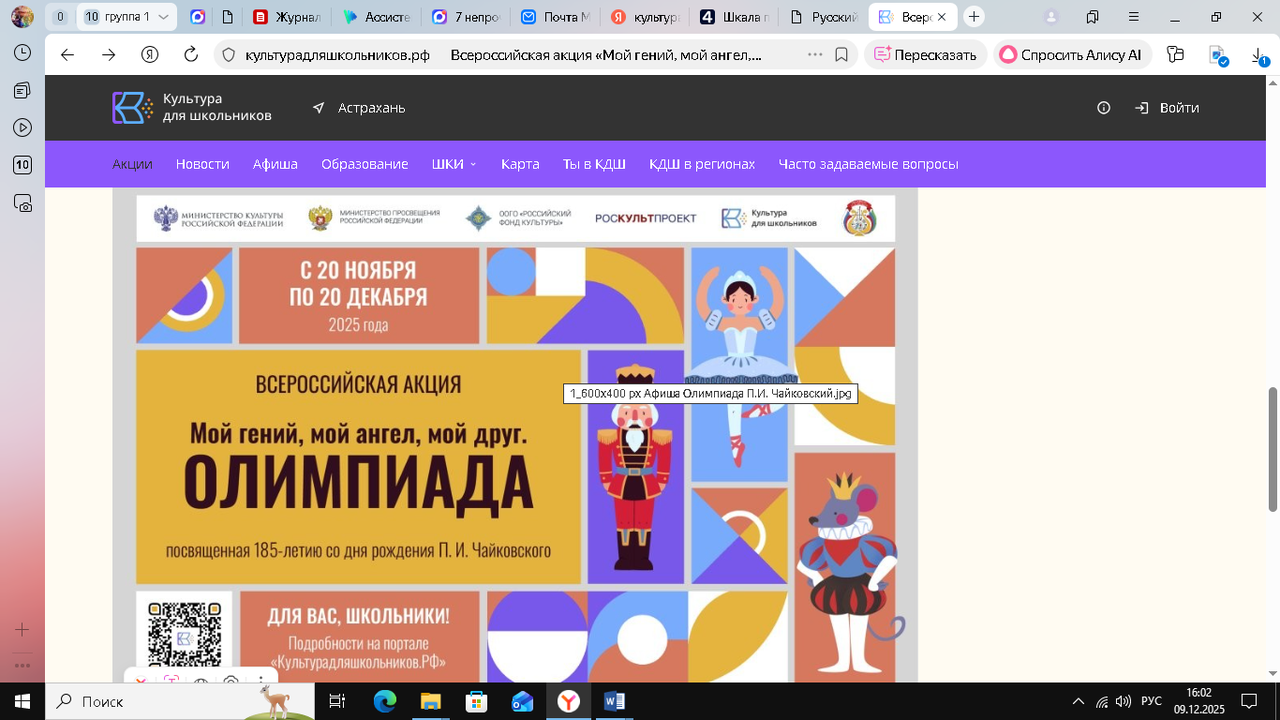Image resolution: width=1280 pixels, height=720 pixels.
Task: Go to the Образование section
Action: pos(364,164)
